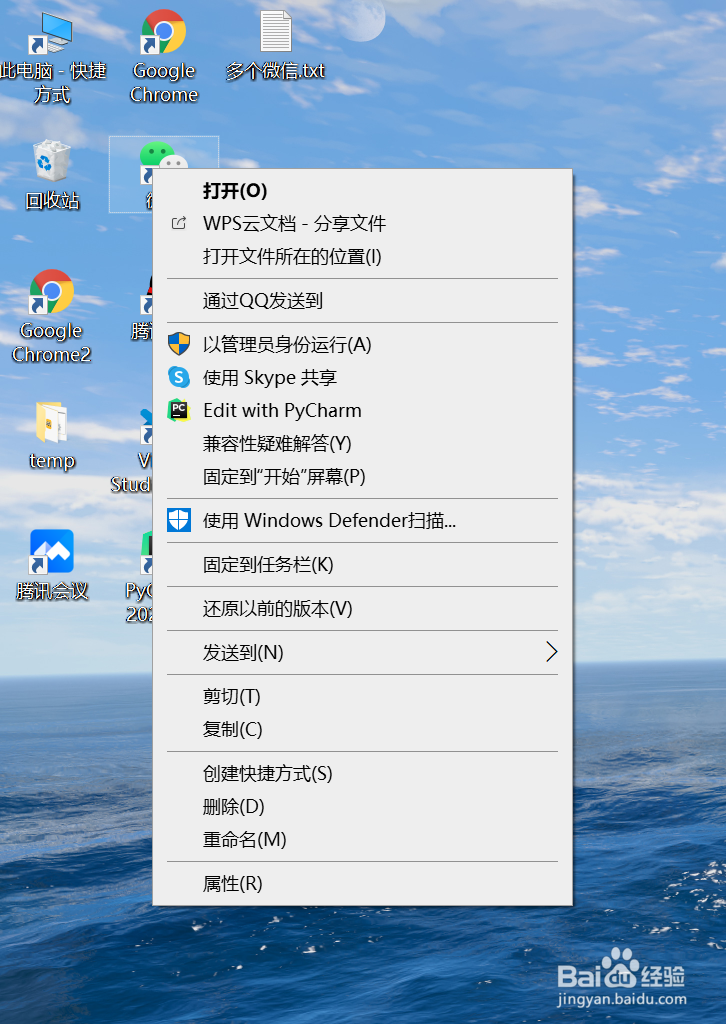Choose 打开文件所在的位置(I)
Image resolution: width=726 pixels, height=1024 pixels.
(x=362, y=257)
